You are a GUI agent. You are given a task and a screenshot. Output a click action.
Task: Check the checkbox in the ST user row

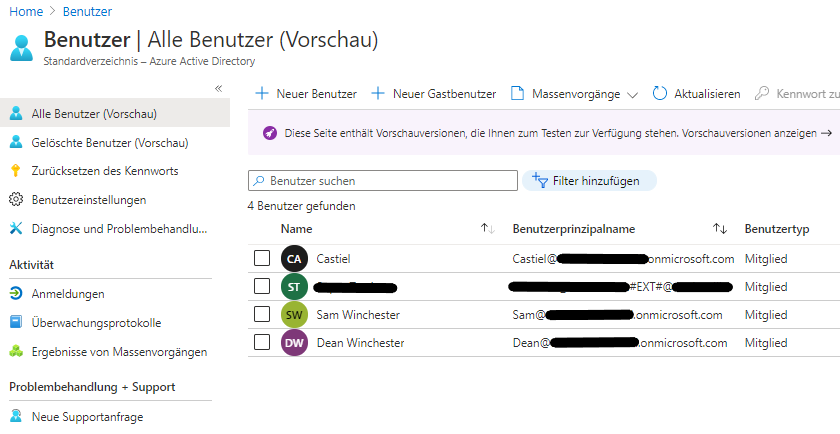pyautogui.click(x=262, y=286)
